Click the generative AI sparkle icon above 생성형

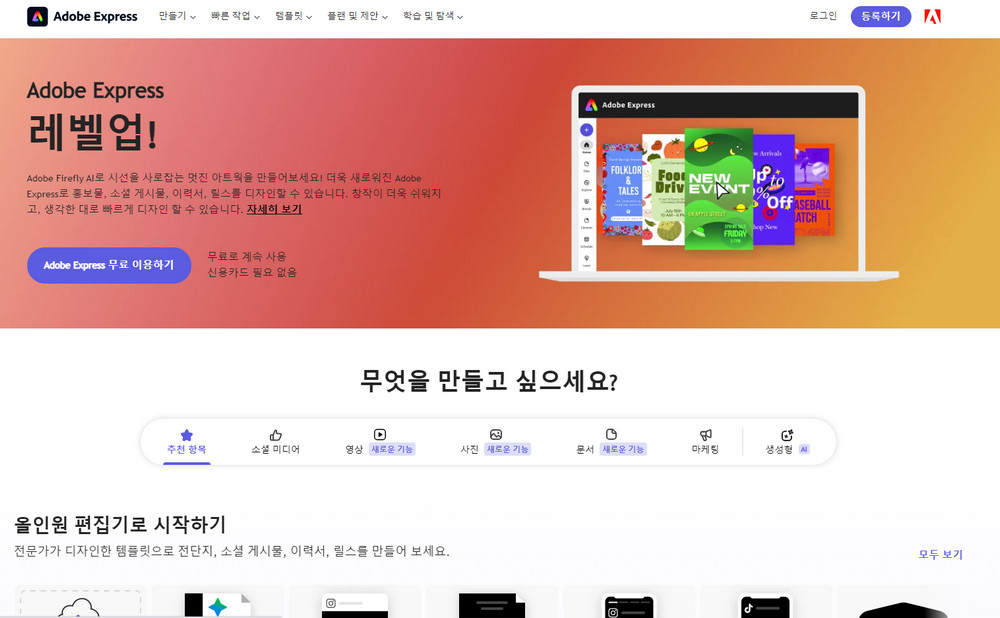click(787, 435)
